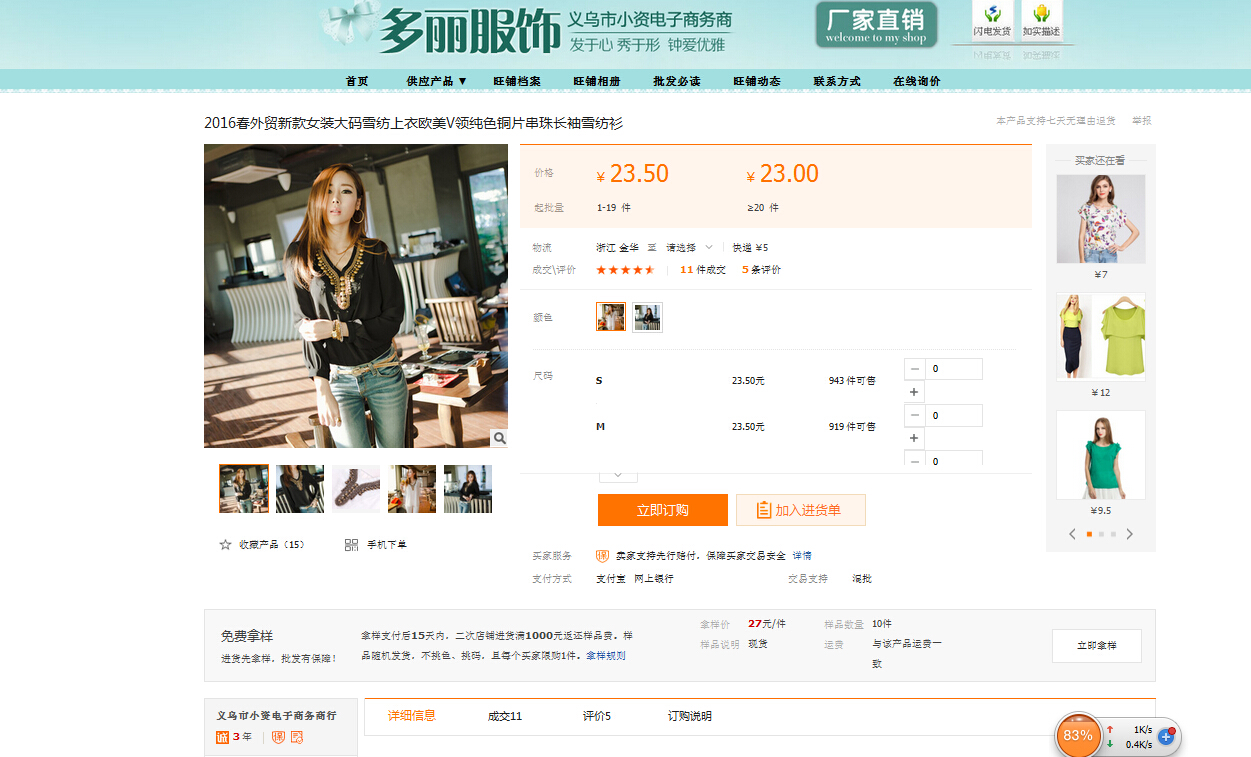
Task: Select the white blouse product thumbnail
Action: (412, 489)
